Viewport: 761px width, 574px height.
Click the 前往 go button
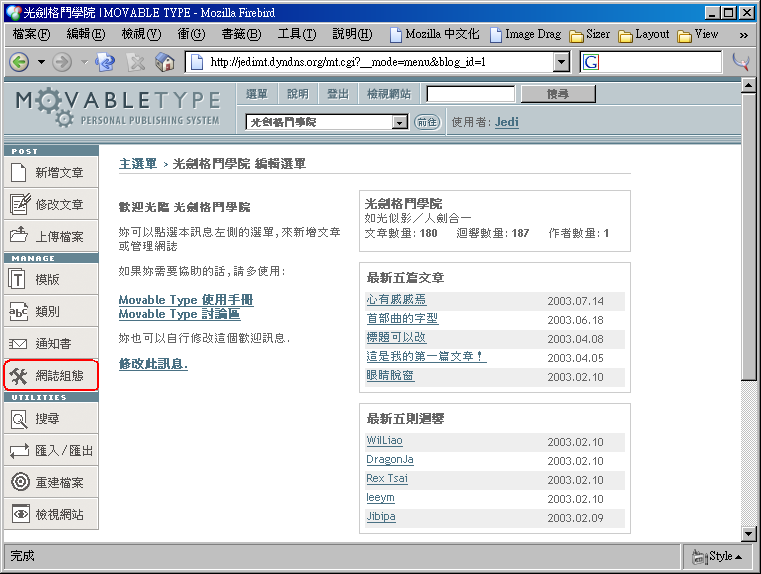pos(427,122)
